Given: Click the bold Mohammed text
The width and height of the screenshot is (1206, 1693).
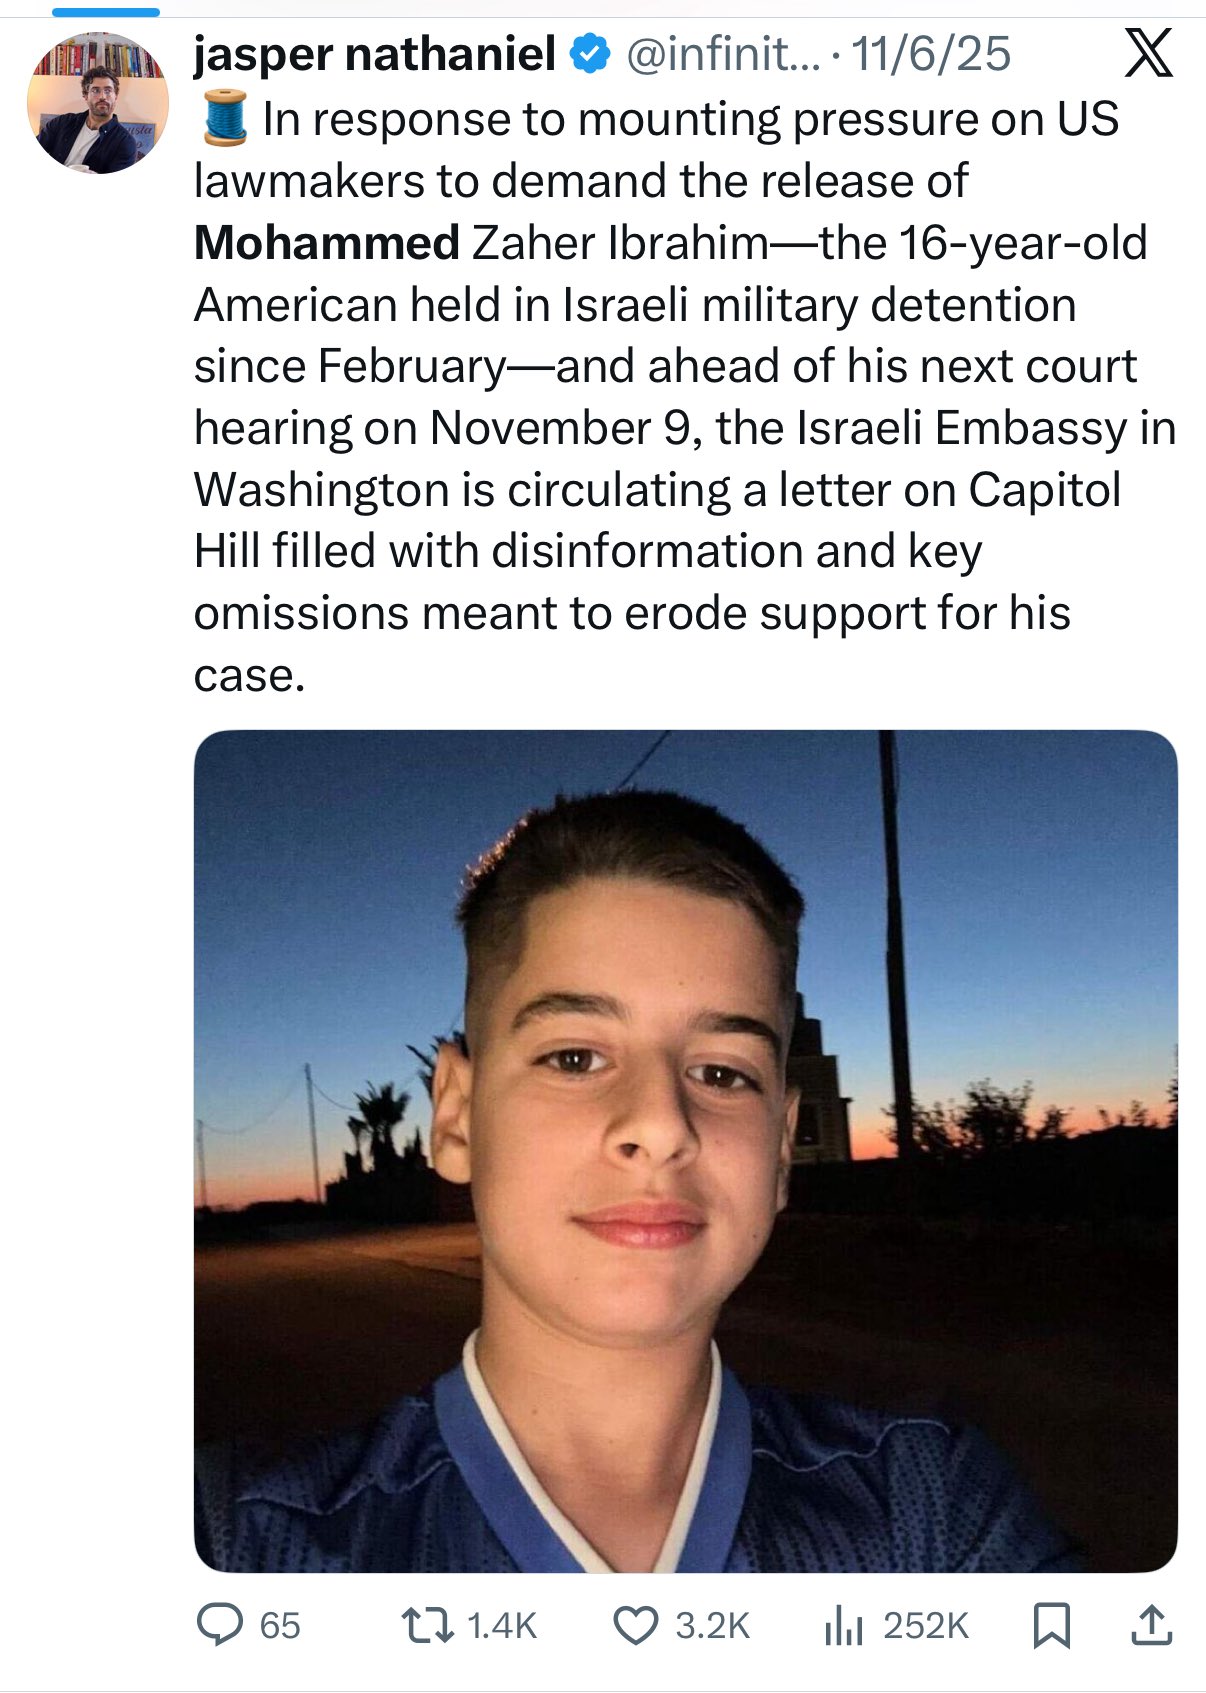Looking at the screenshot, I should 326,243.
